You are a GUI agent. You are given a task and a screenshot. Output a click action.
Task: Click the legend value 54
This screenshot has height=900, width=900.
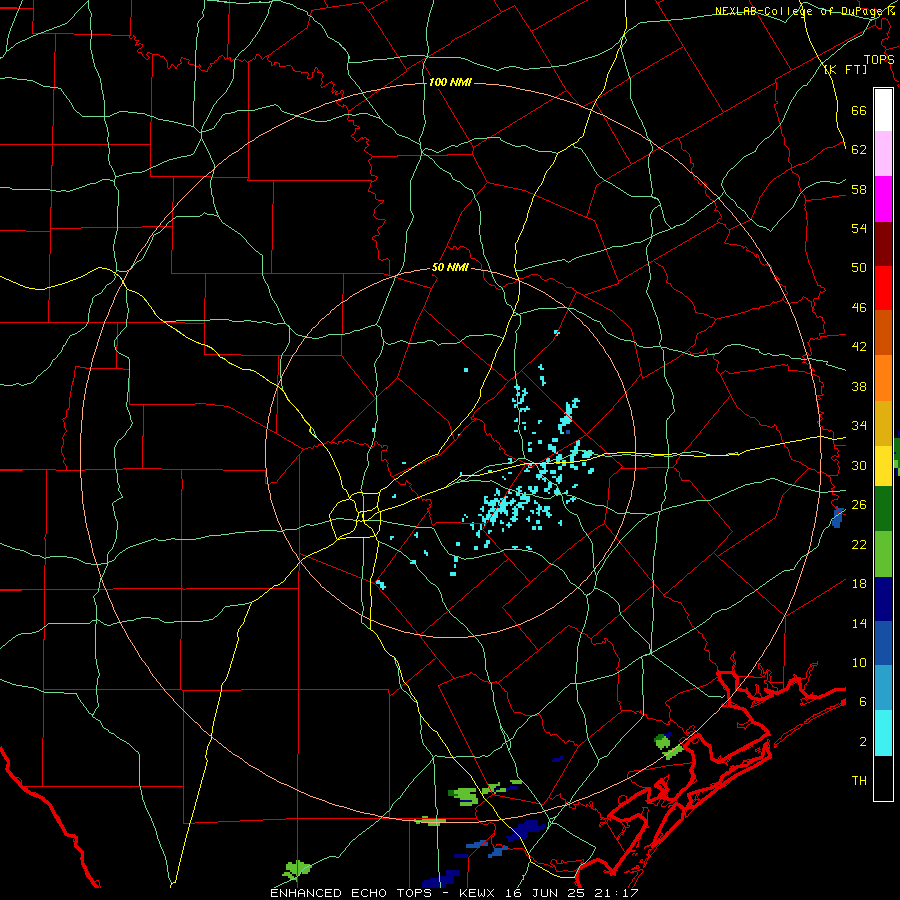point(859,228)
